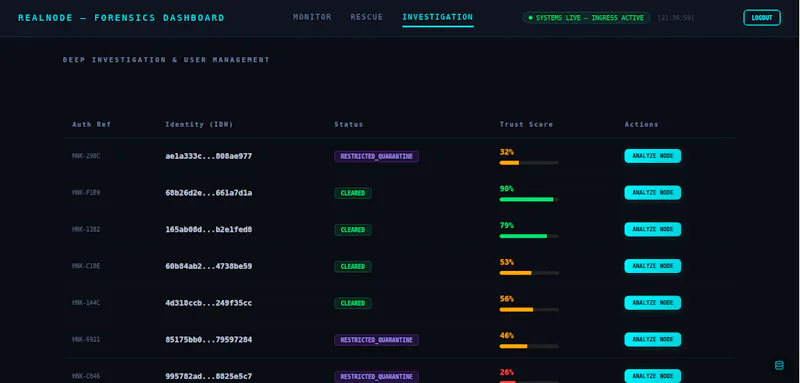Click the 79% trust score bar
The width and height of the screenshot is (800, 383).
click(529, 236)
